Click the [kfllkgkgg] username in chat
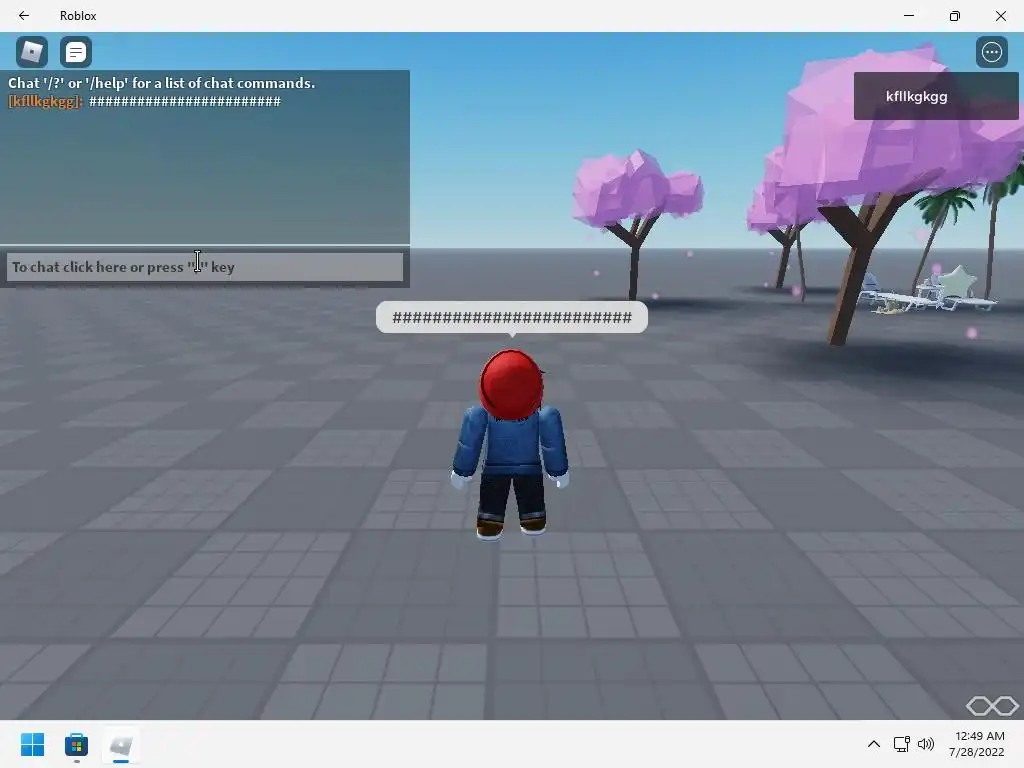 pos(45,101)
